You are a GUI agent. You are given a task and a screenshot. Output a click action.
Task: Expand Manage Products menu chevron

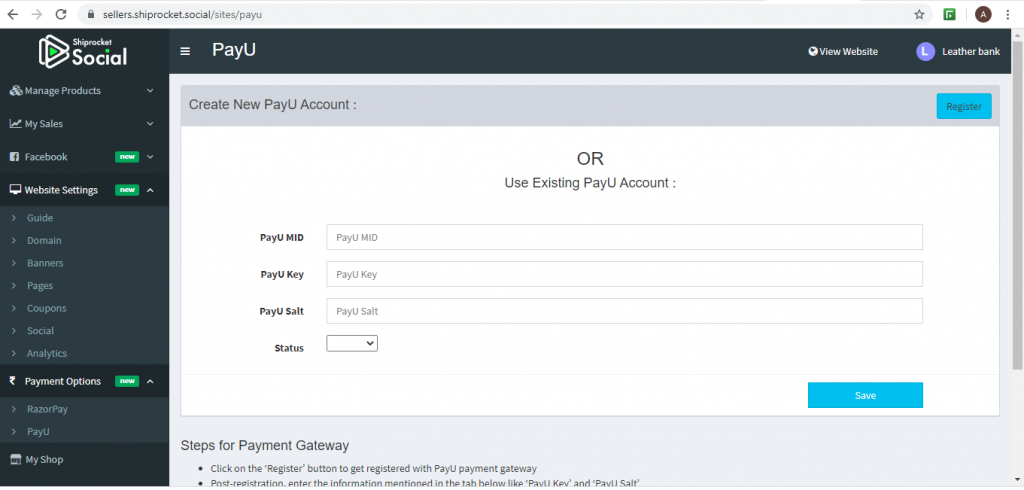coord(150,91)
